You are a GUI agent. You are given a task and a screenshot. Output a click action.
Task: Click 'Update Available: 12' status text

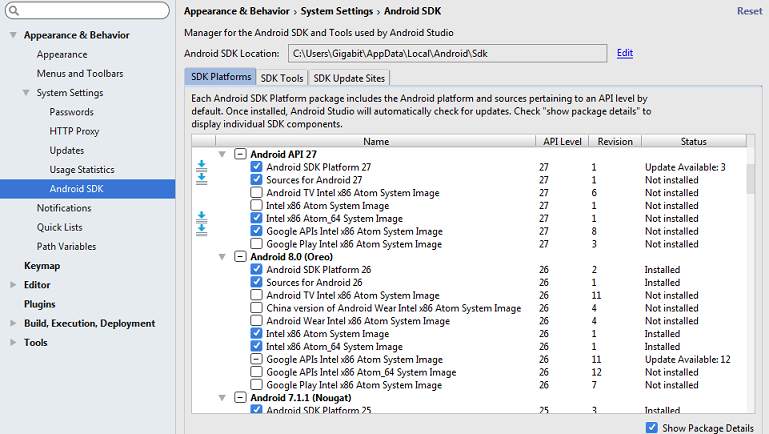688,359
